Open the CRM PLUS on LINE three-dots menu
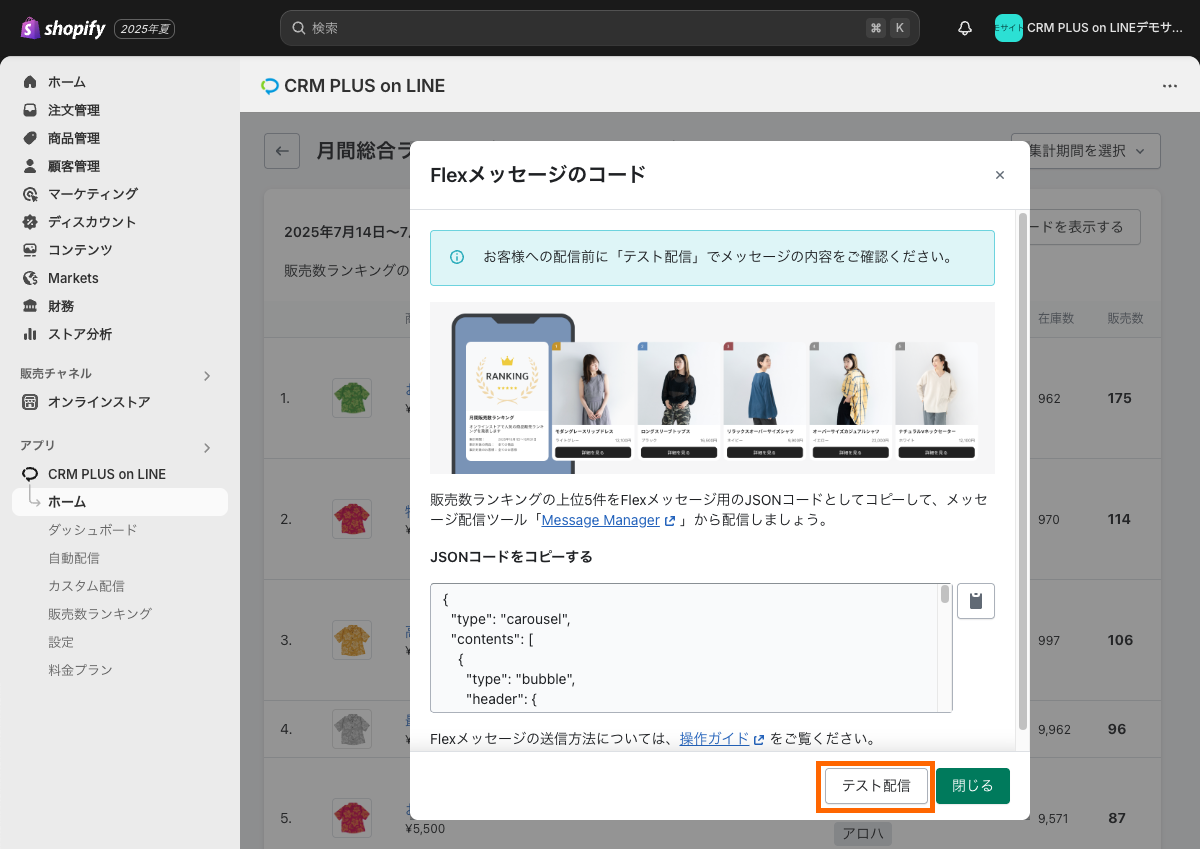This screenshot has width=1200, height=849. 1170,86
